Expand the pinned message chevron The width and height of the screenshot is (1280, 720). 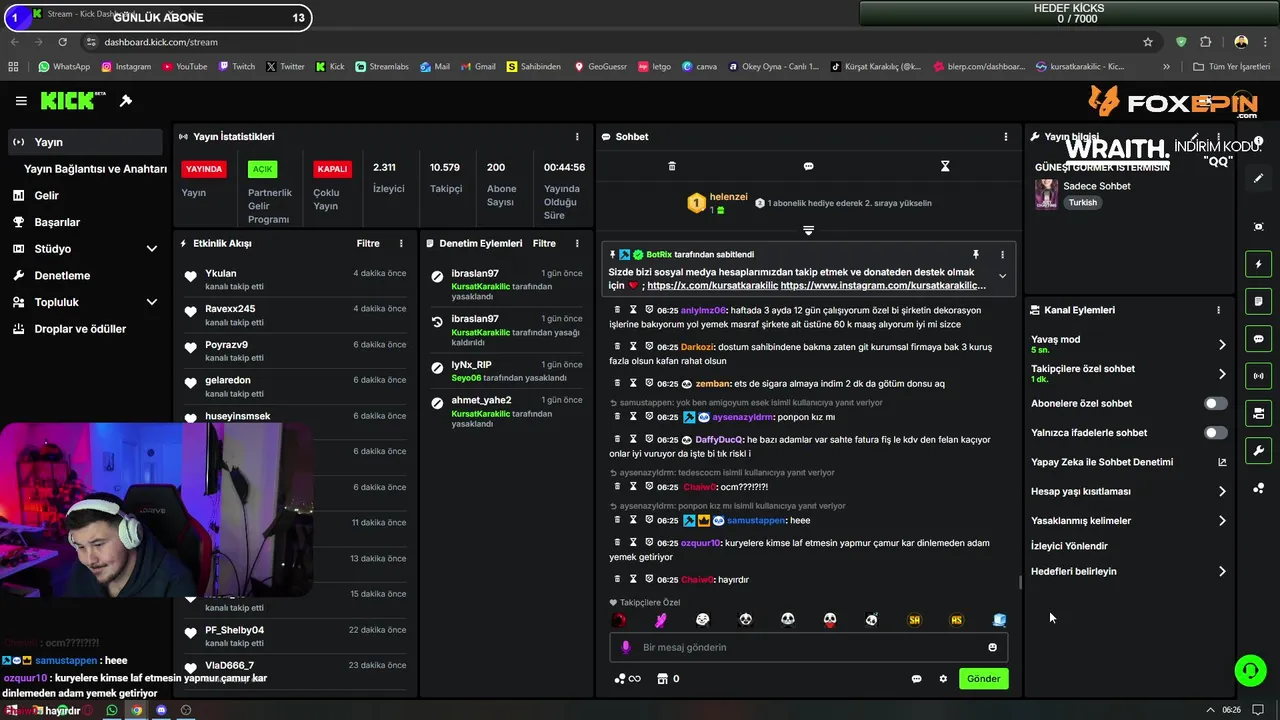coord(1002,277)
